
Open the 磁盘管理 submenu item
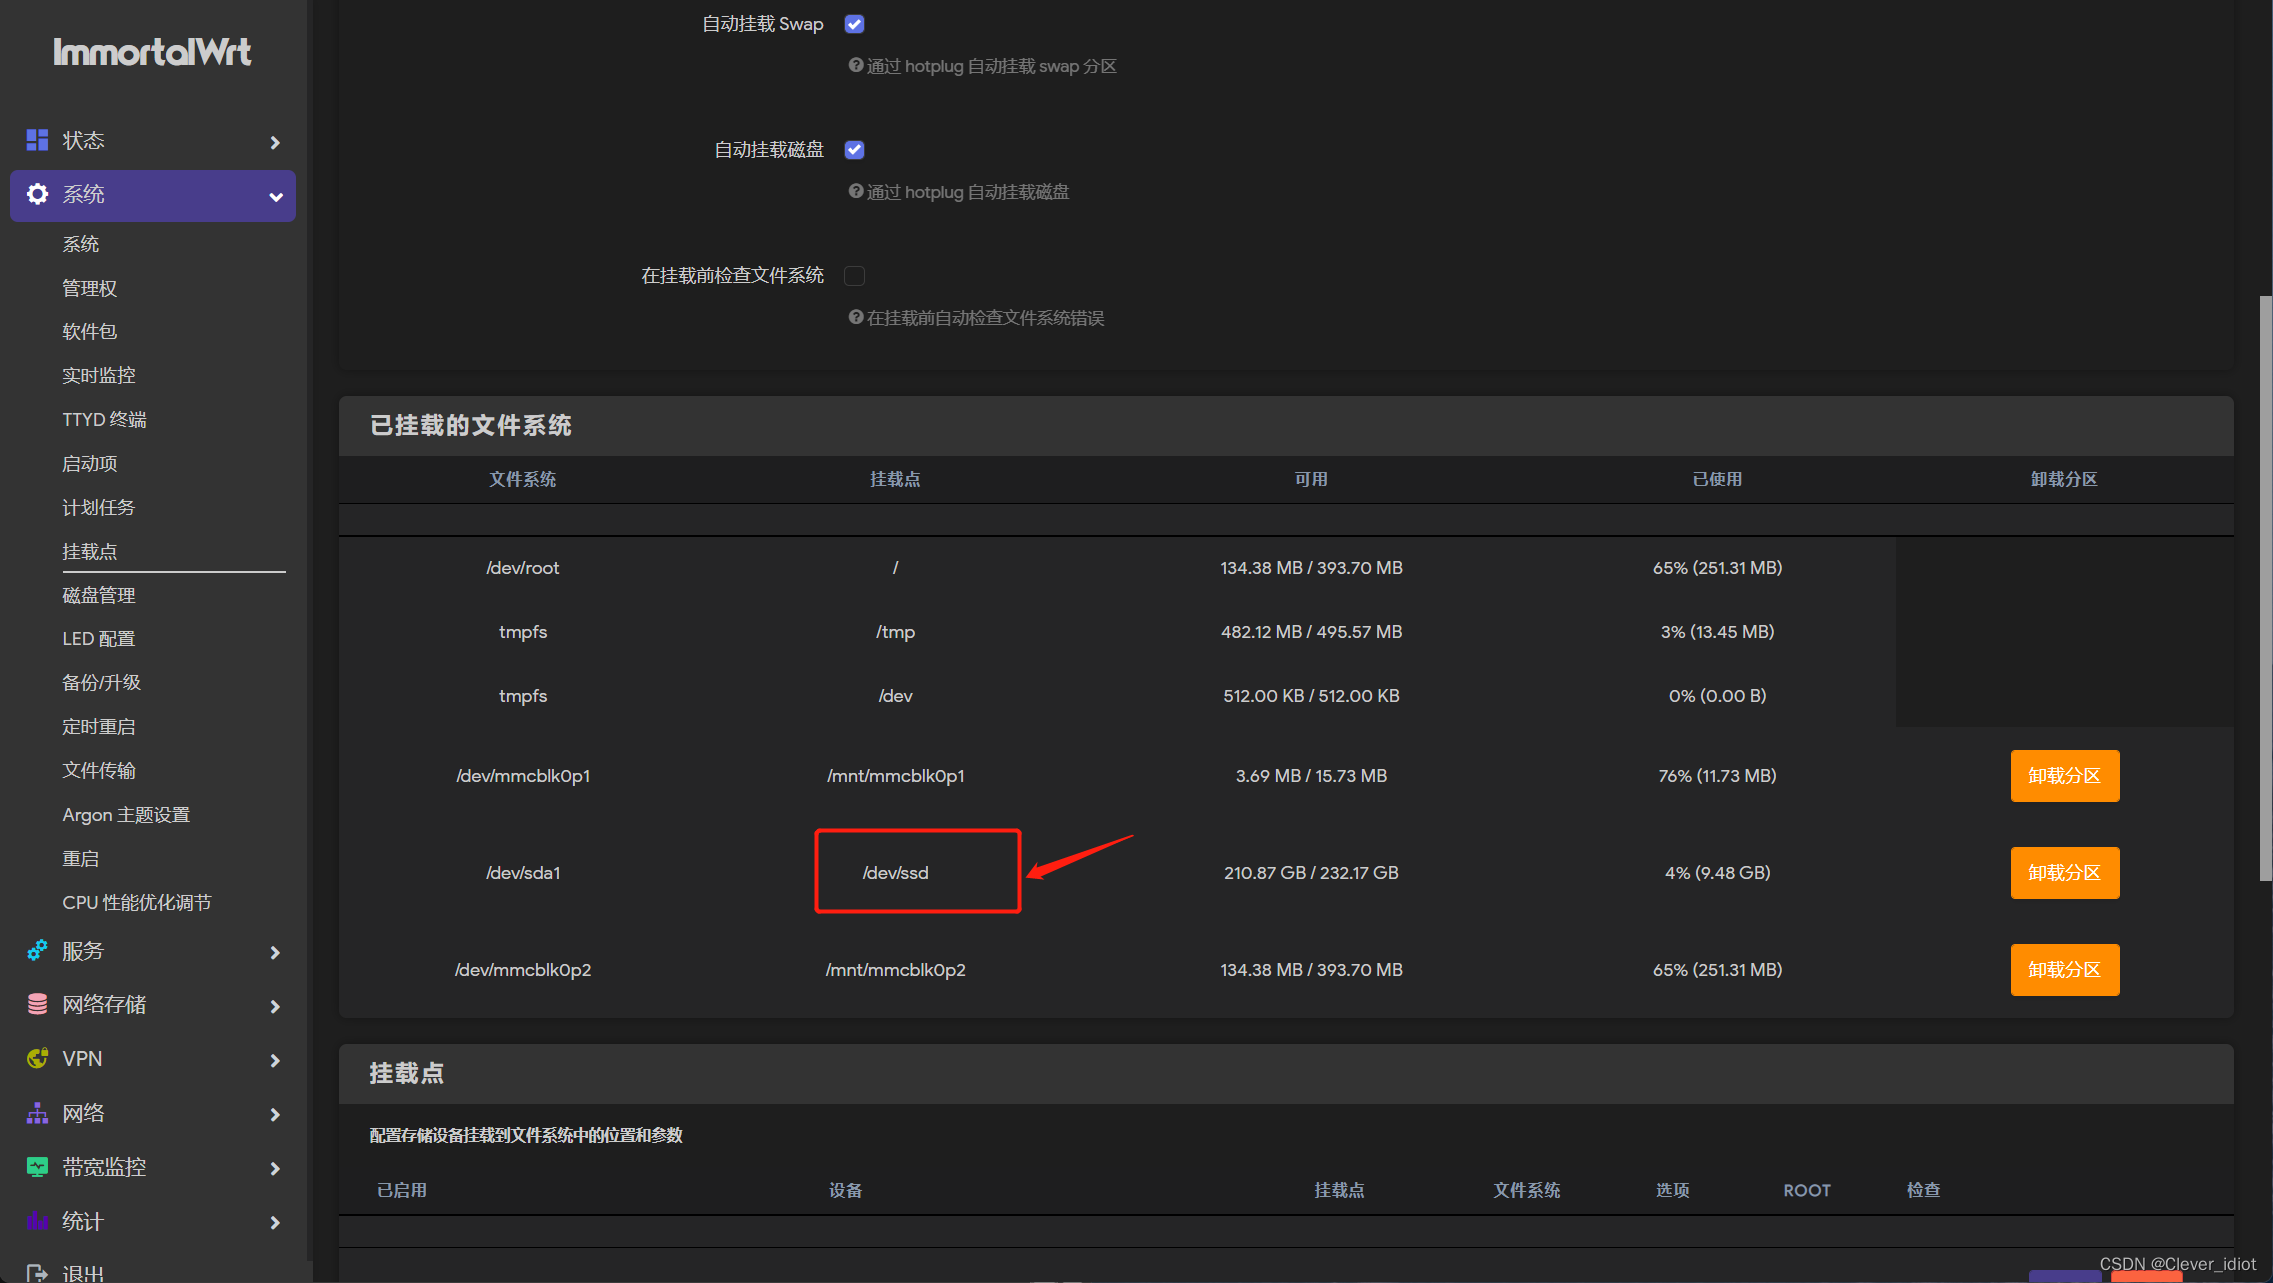point(99,595)
